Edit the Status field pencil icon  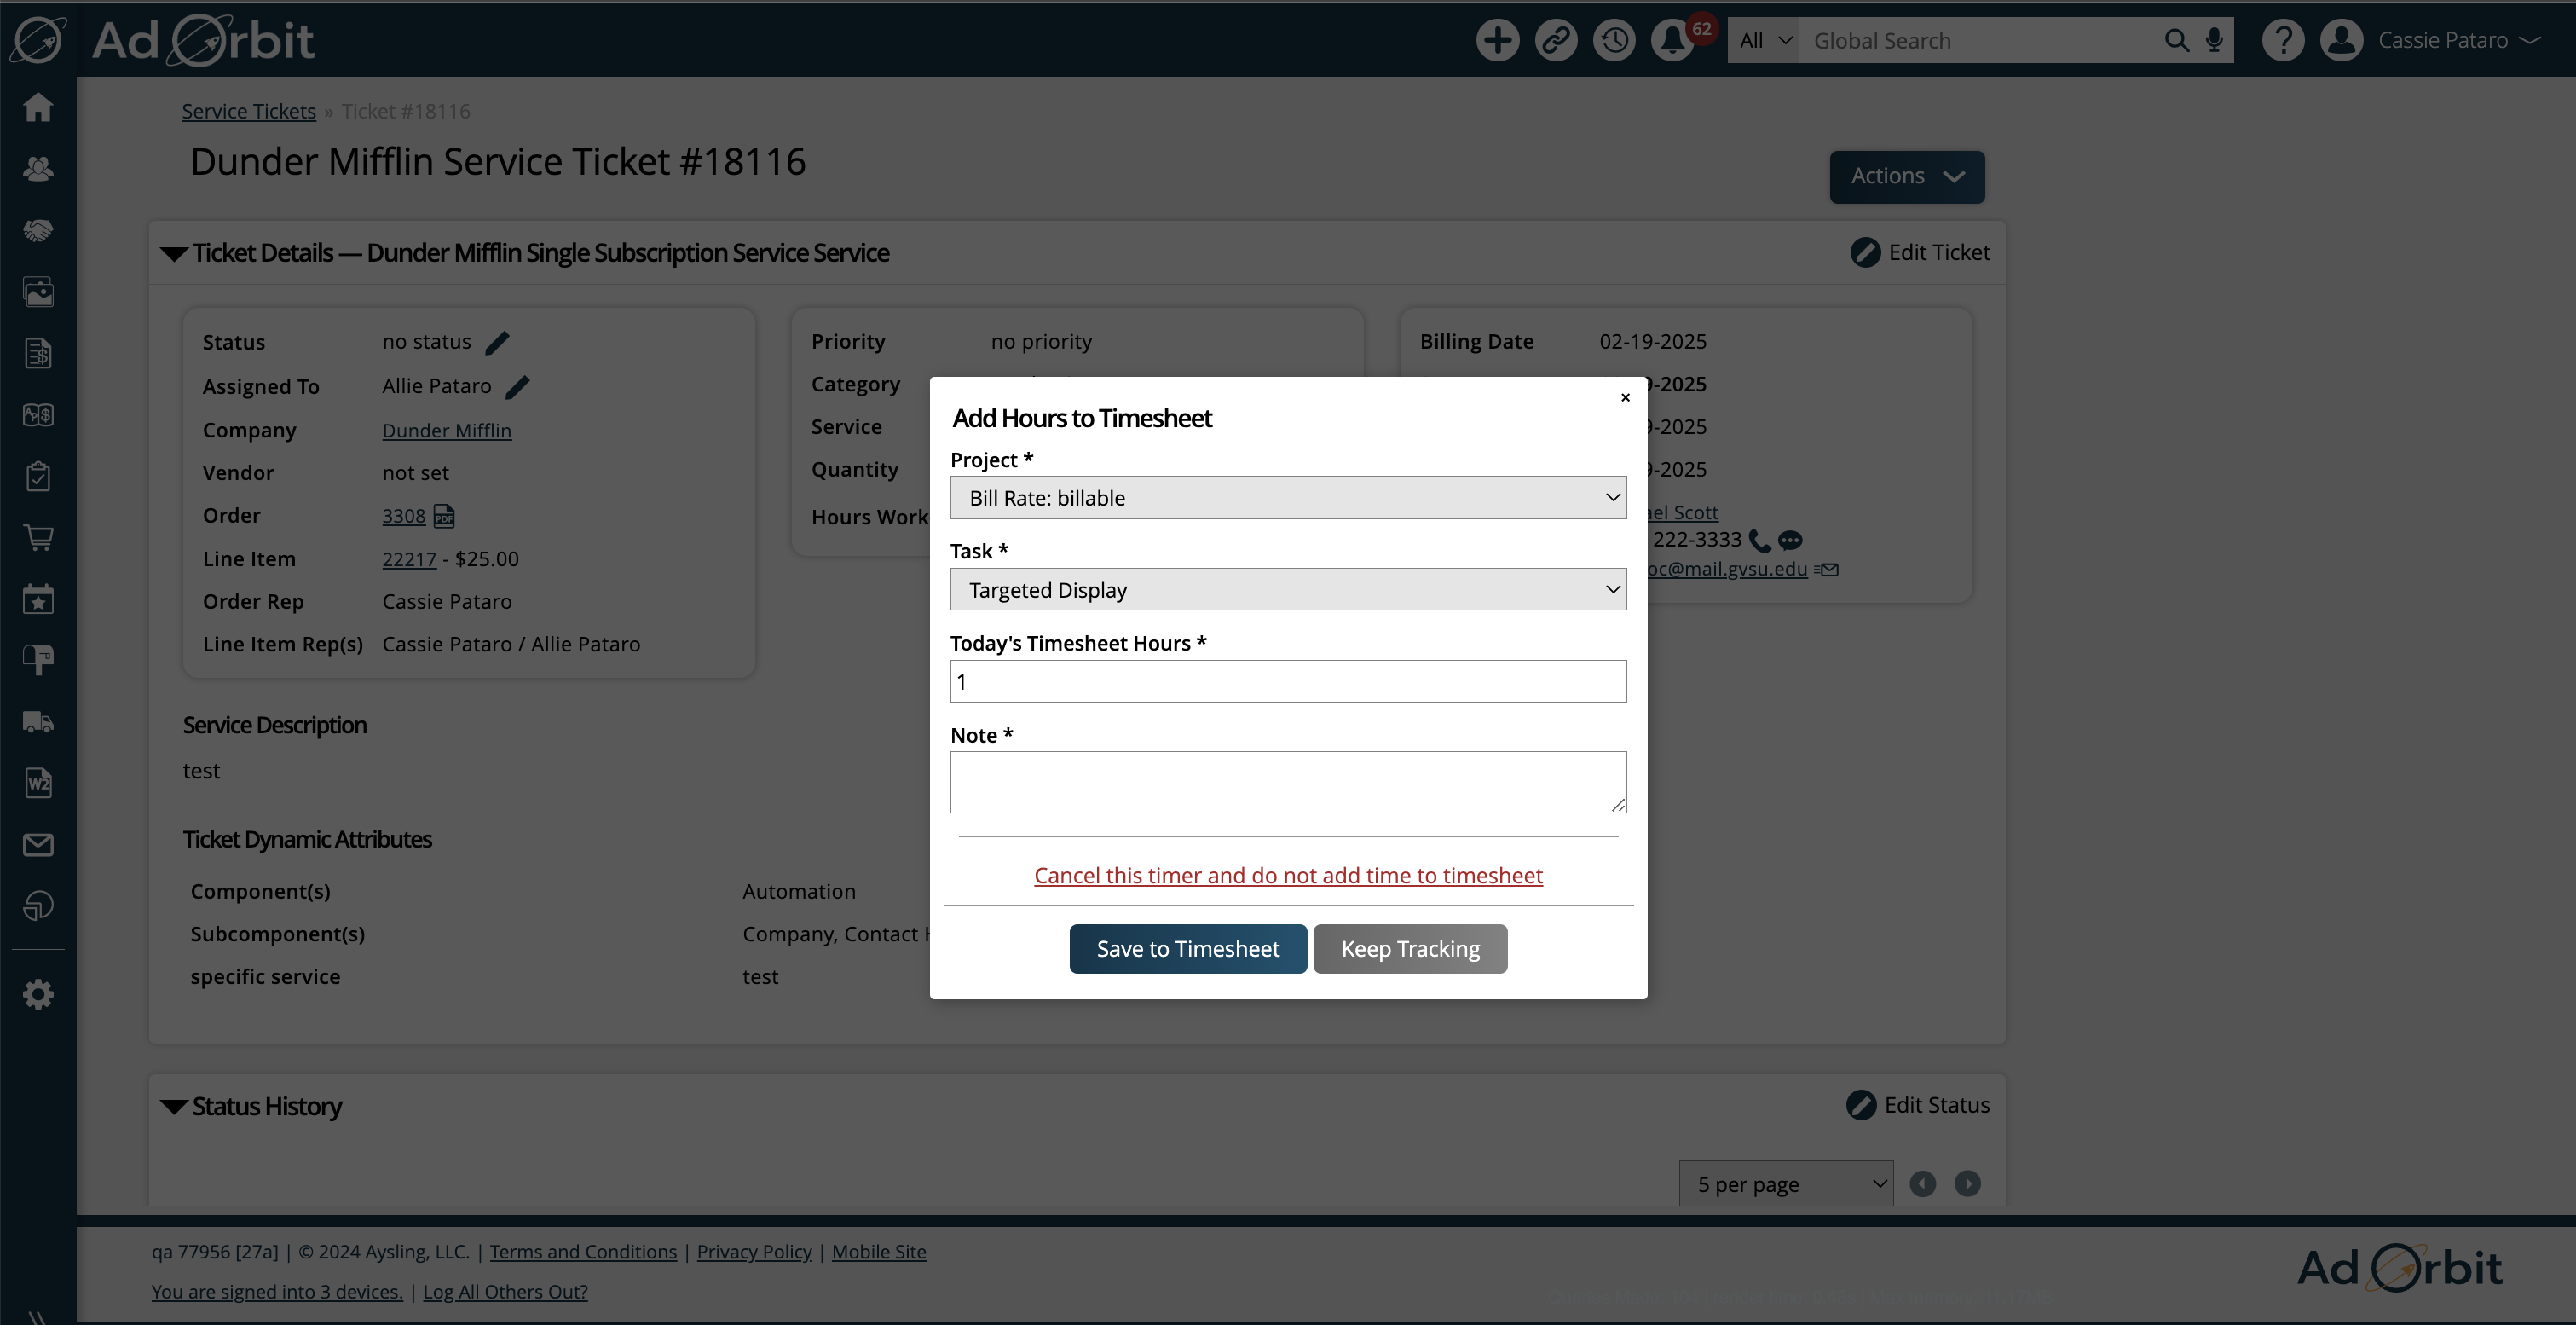tap(497, 343)
